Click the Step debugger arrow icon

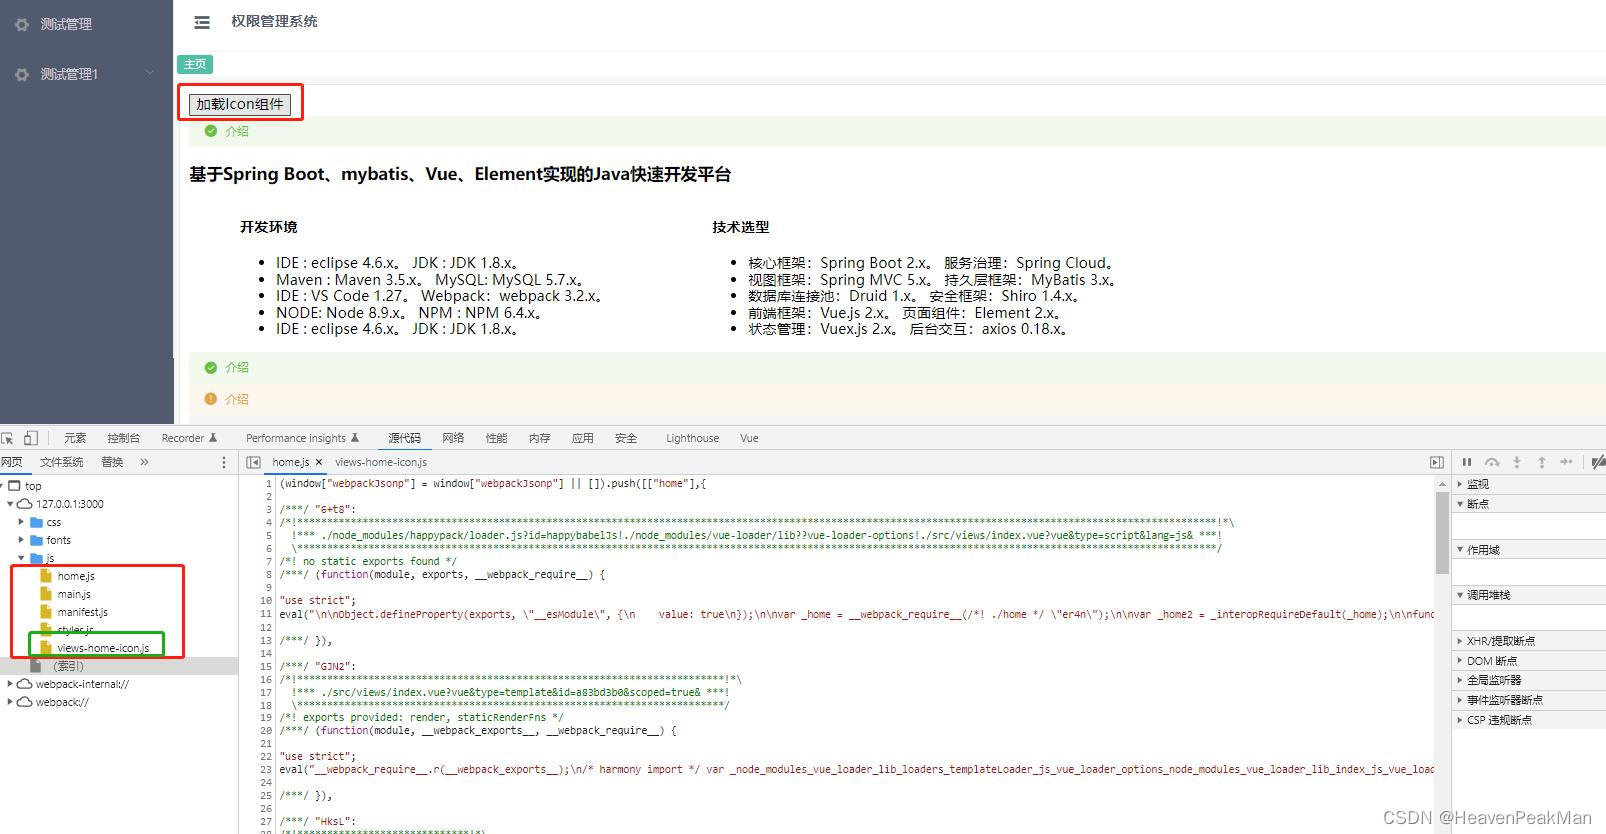pyautogui.click(x=1567, y=462)
